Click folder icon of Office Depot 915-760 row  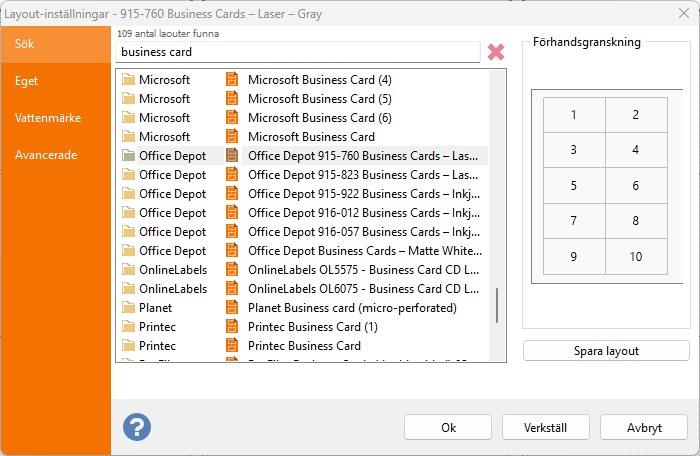(129, 155)
